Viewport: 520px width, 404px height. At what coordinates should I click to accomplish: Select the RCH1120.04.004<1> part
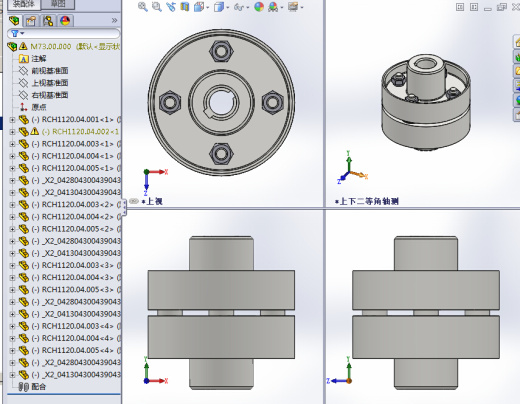(77, 156)
